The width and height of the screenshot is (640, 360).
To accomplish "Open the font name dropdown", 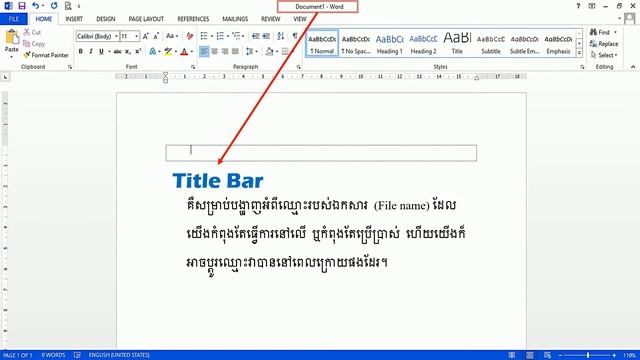I will pyautogui.click(x=116, y=36).
